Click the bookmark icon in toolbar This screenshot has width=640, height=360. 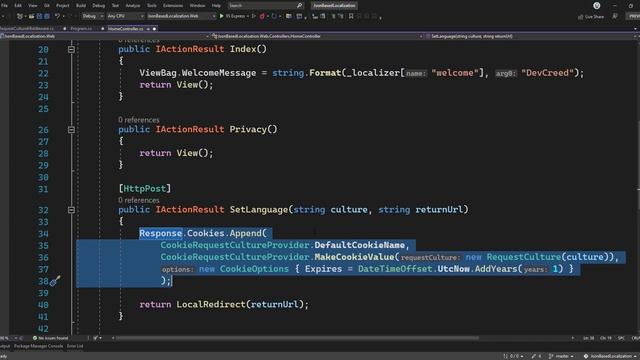pyautogui.click(x=351, y=16)
